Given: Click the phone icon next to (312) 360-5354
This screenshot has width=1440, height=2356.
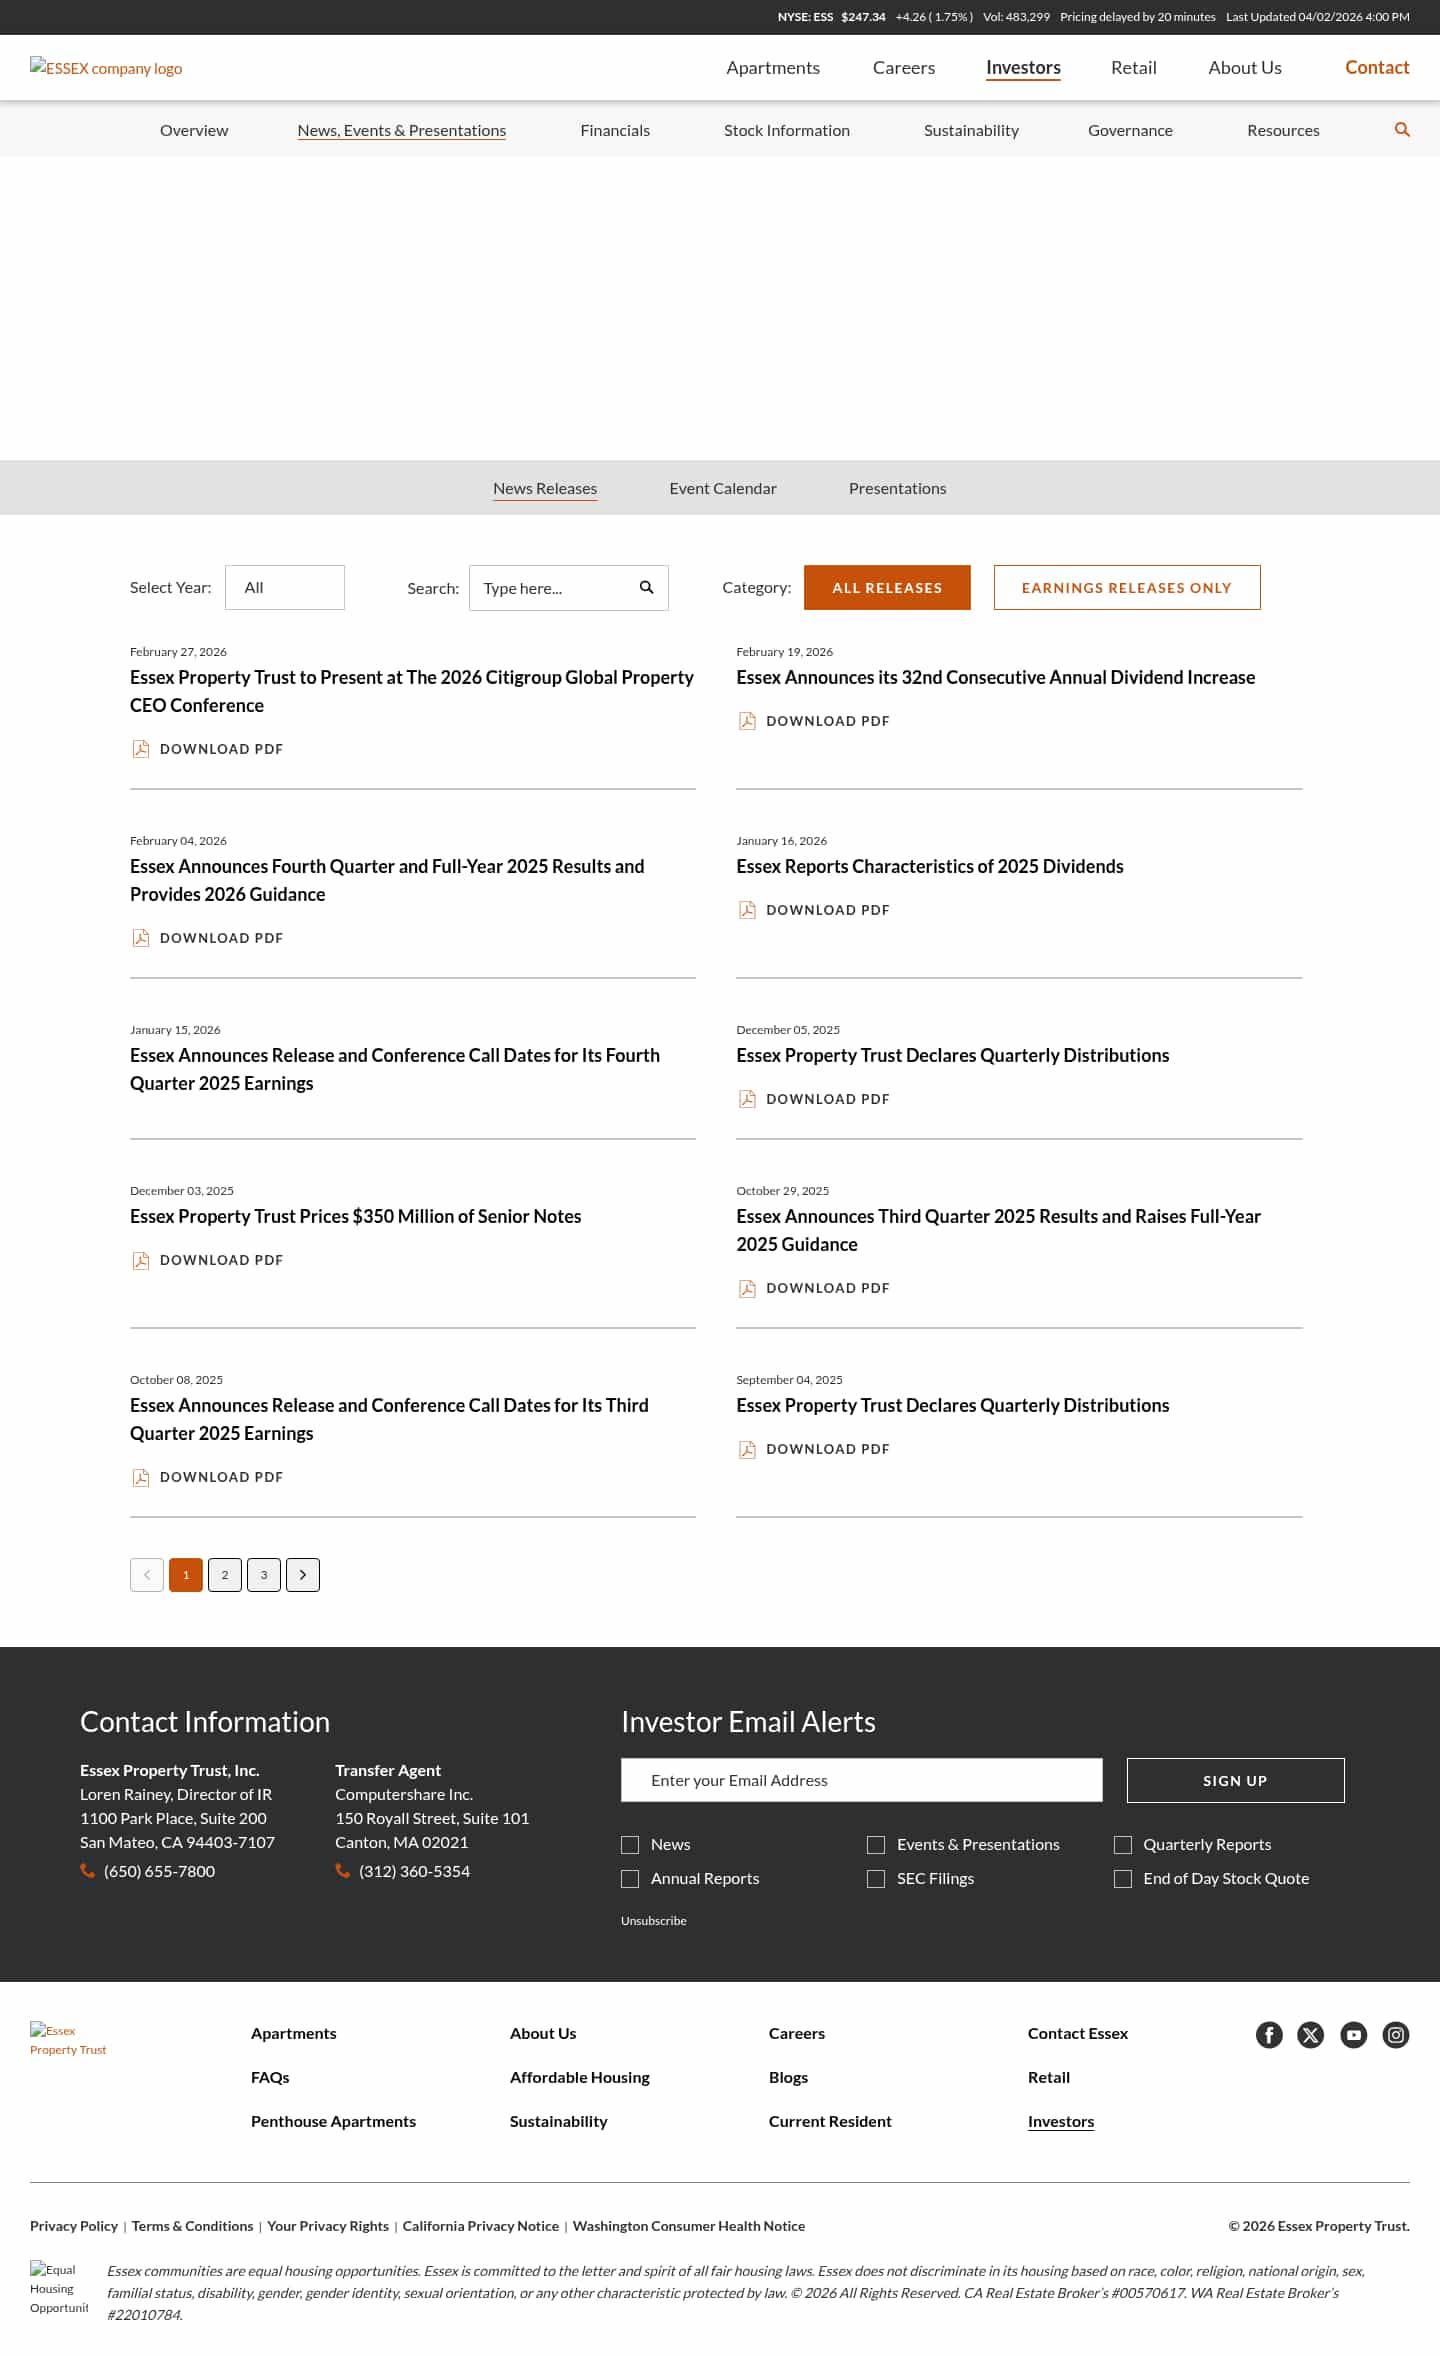Looking at the screenshot, I should [343, 1871].
